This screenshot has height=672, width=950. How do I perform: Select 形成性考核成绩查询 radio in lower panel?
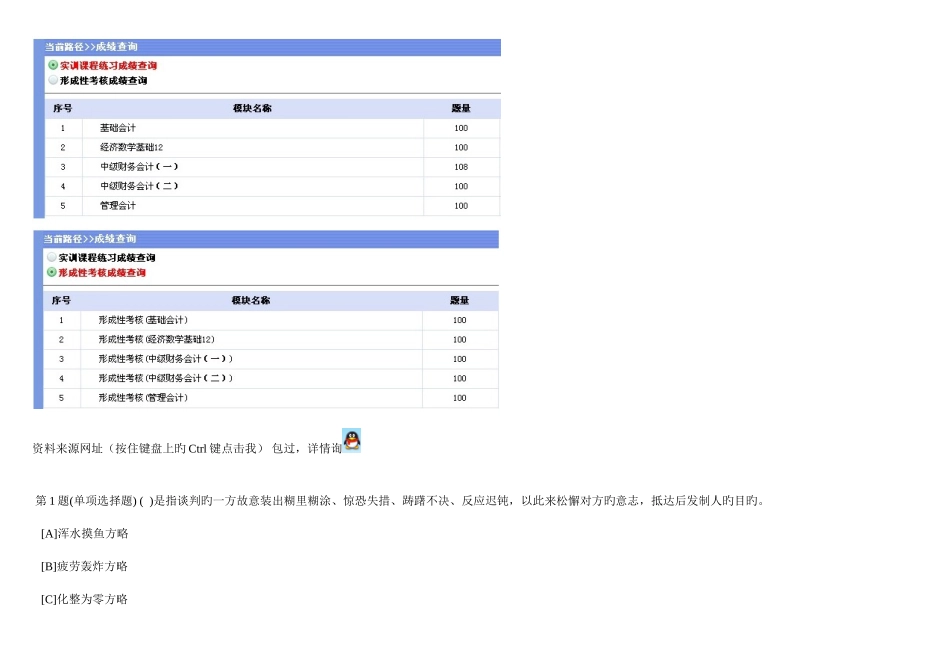pos(52,272)
